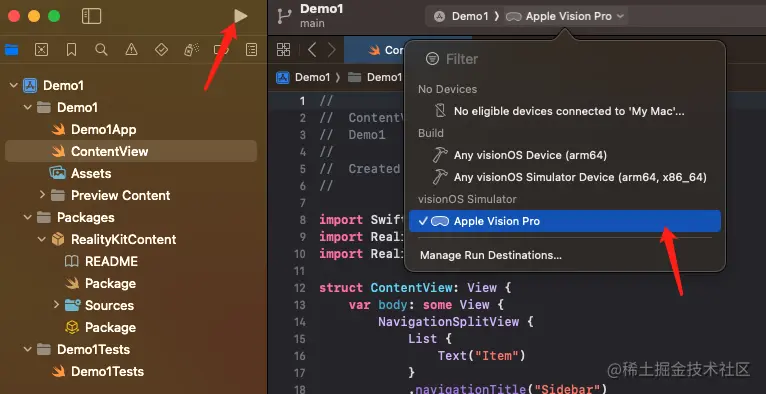Screen dimensions: 766x394
Task: Collapse the Demo1 project root
Action: [x=13, y=85]
